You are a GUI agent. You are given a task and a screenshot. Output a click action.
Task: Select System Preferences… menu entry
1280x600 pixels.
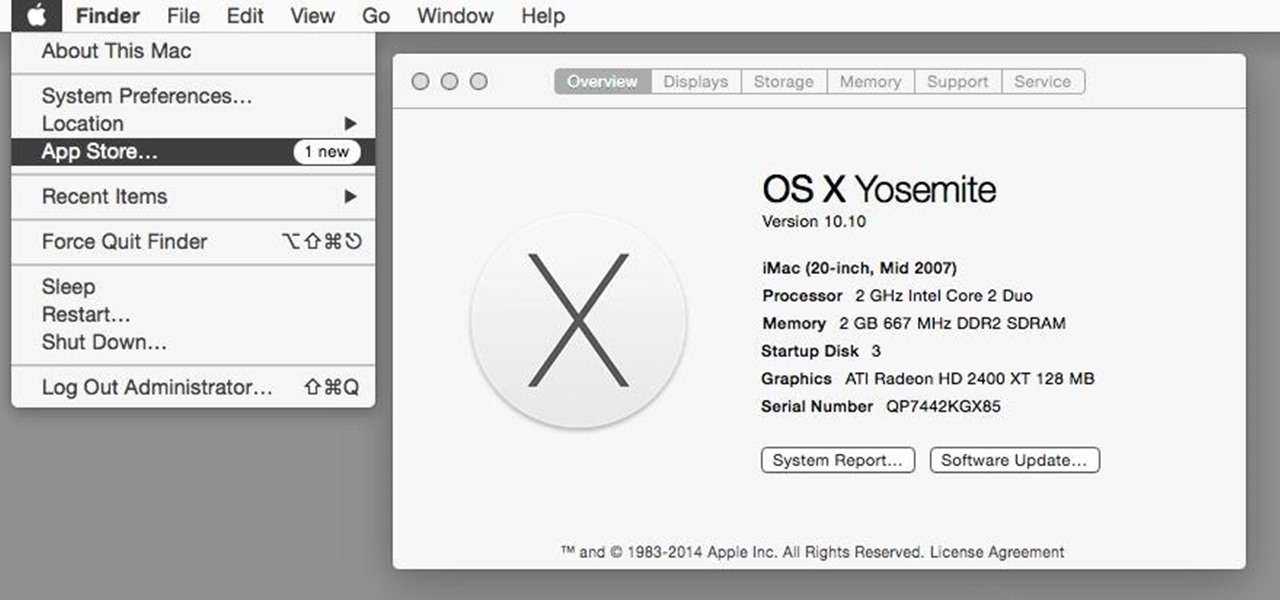pos(193,96)
